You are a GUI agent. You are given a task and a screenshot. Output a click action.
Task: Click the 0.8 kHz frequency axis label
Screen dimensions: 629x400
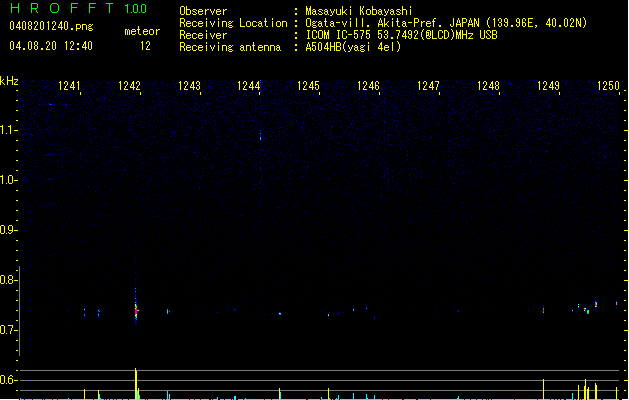(x=8, y=280)
